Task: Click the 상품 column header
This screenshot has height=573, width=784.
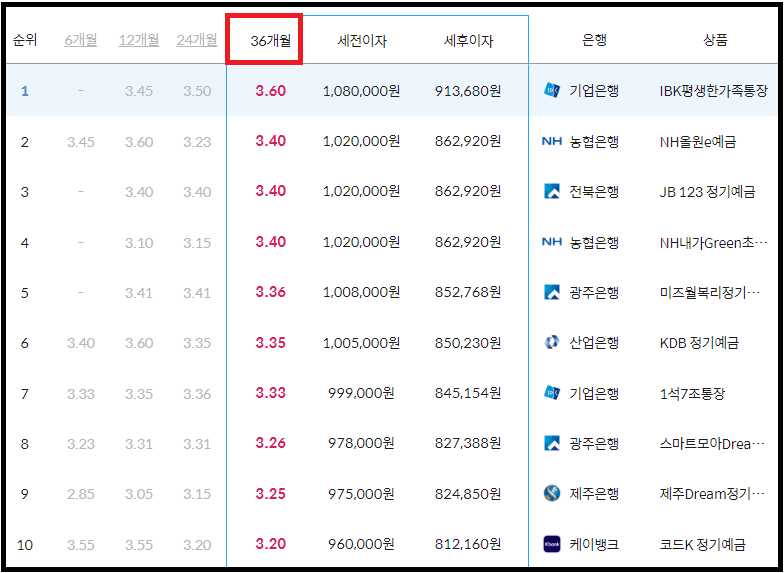Action: (x=715, y=40)
